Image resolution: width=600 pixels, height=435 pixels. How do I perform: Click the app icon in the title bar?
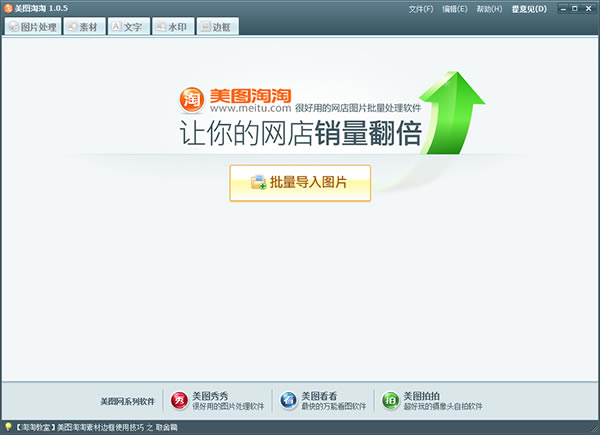pyautogui.click(x=8, y=8)
